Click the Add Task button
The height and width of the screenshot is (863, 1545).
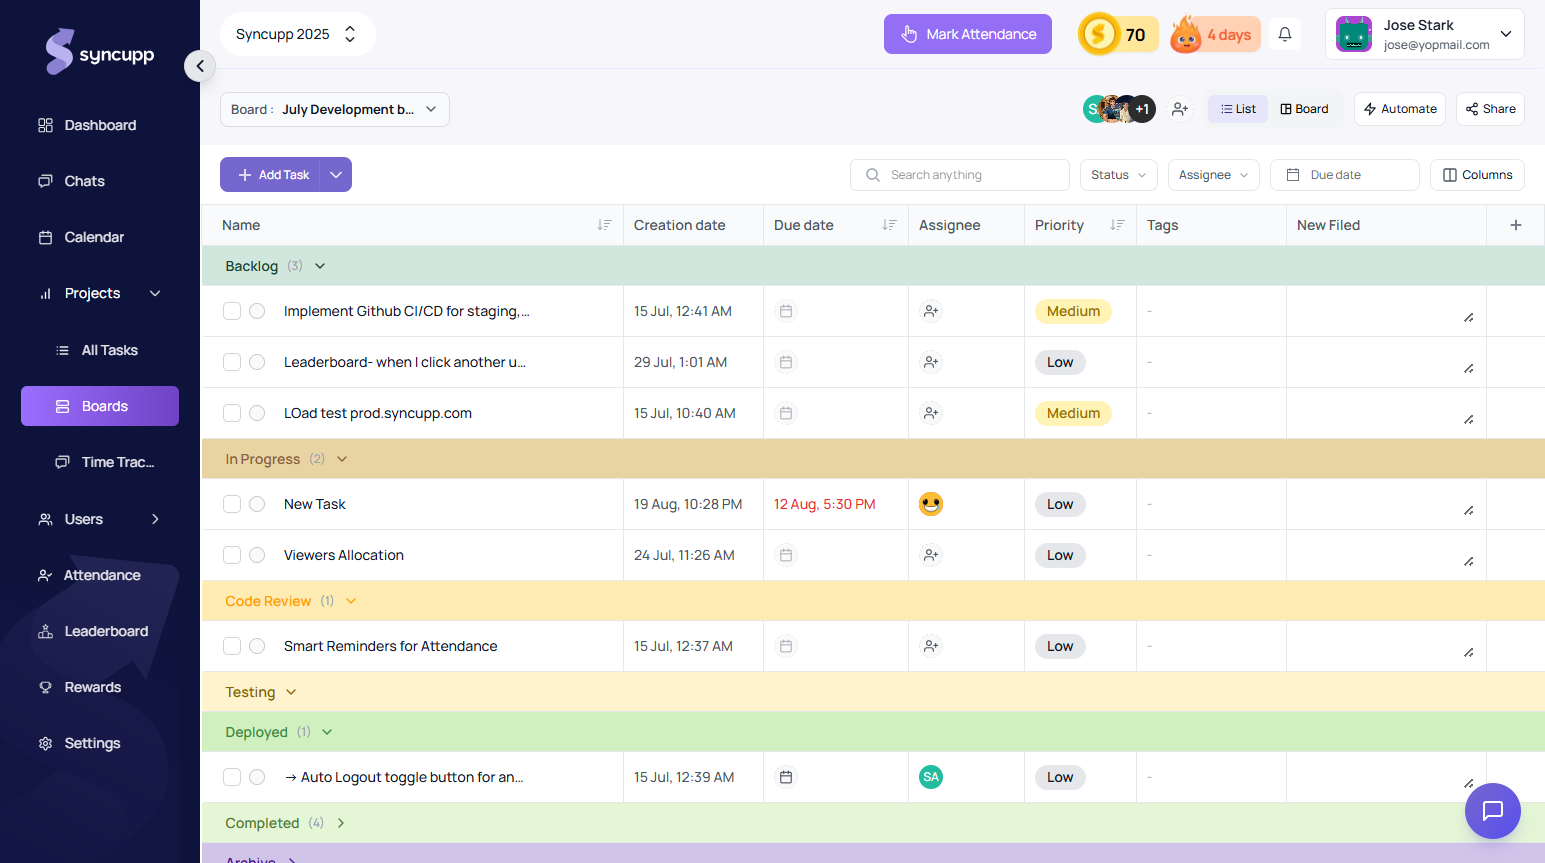(271, 175)
